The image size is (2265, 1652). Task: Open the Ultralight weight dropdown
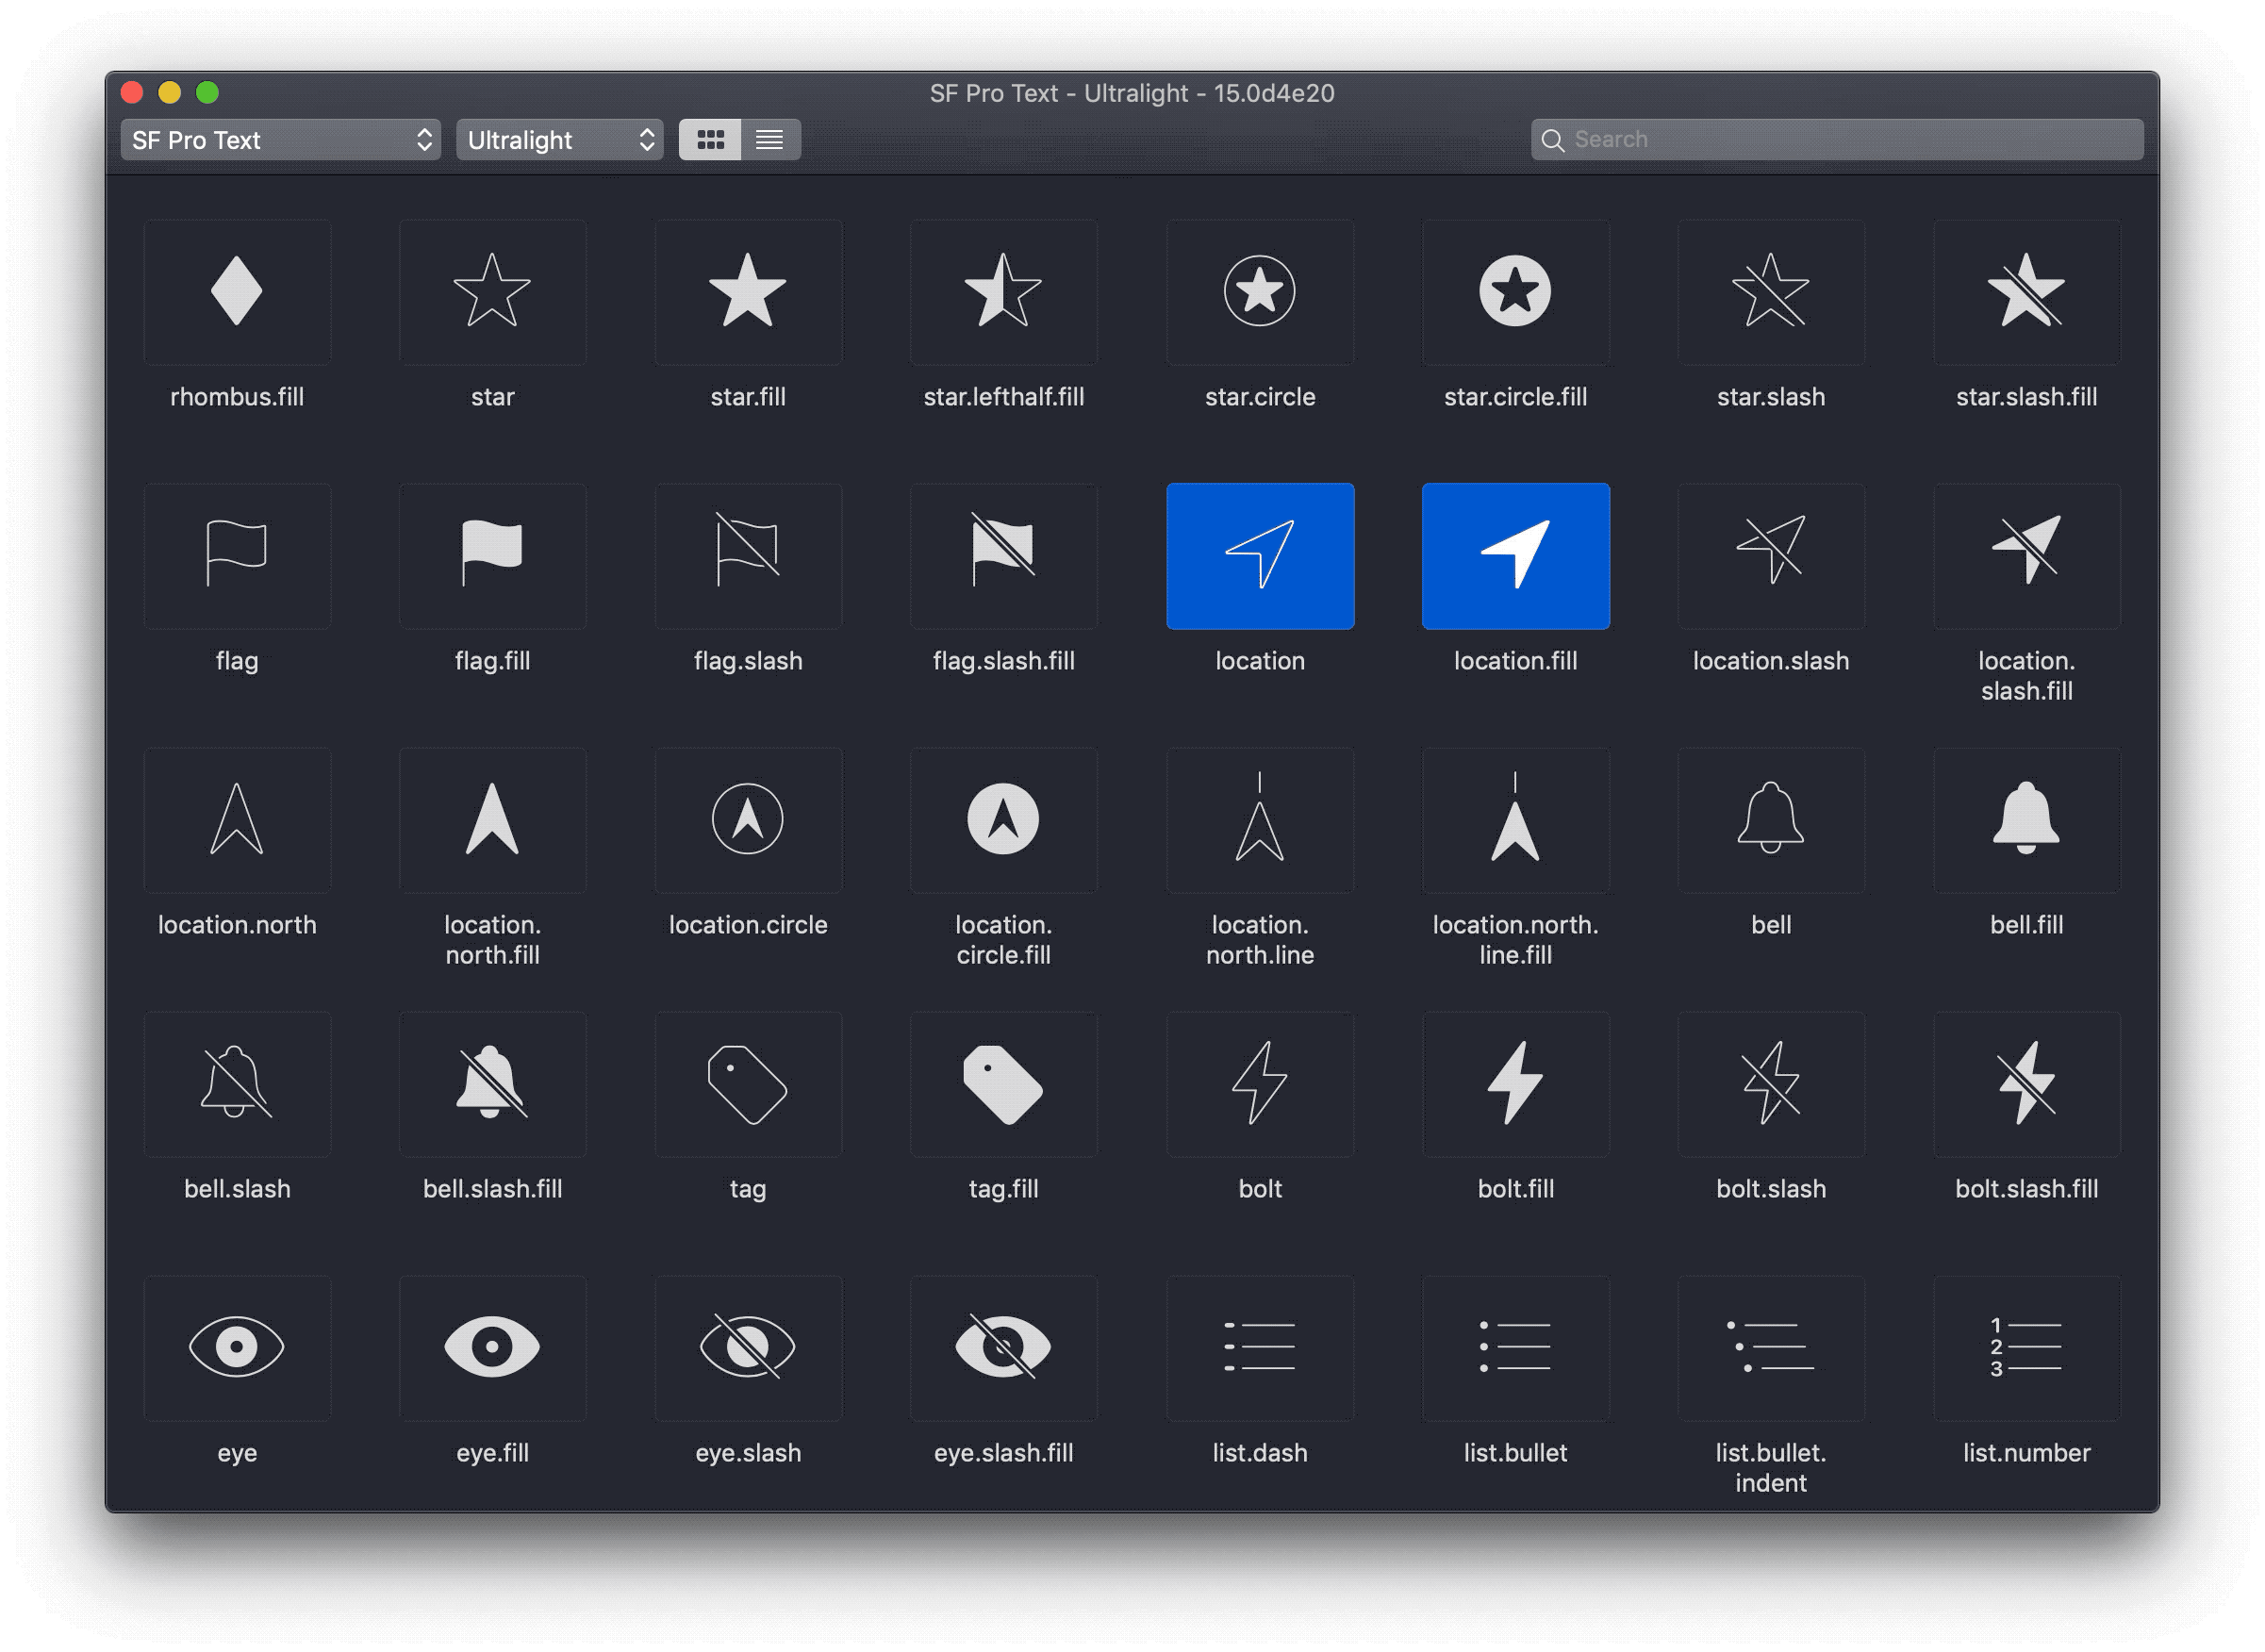(560, 140)
